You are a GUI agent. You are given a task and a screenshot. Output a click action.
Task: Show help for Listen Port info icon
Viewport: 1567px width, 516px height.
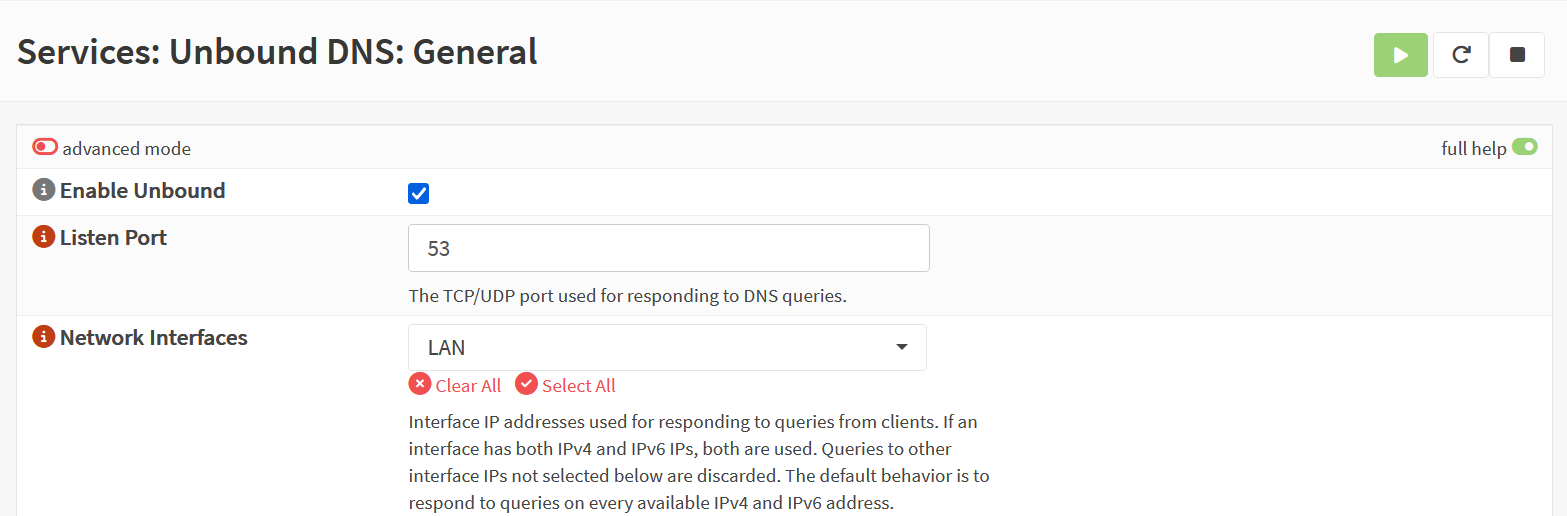[x=43, y=237]
